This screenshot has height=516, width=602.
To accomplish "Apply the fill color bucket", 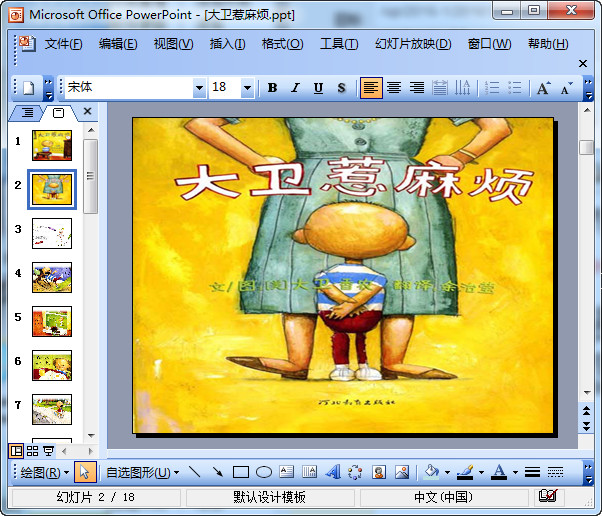I will [x=432, y=472].
